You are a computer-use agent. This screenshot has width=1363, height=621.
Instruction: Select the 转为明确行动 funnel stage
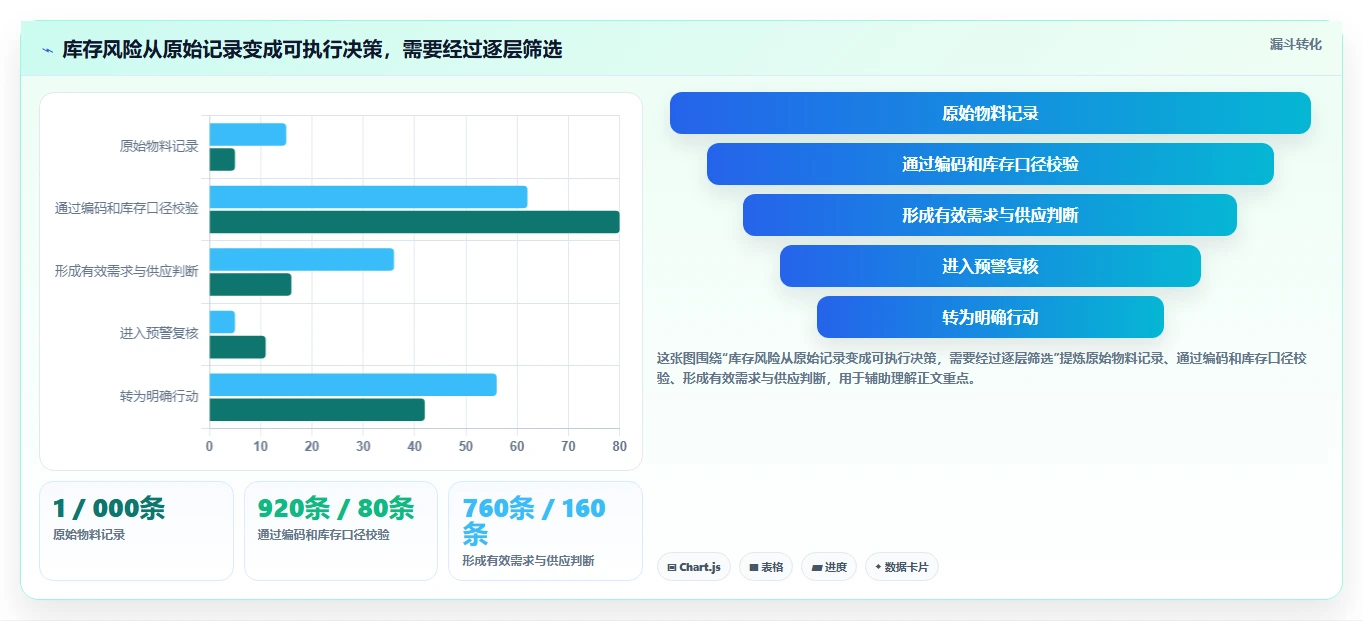(x=990, y=317)
